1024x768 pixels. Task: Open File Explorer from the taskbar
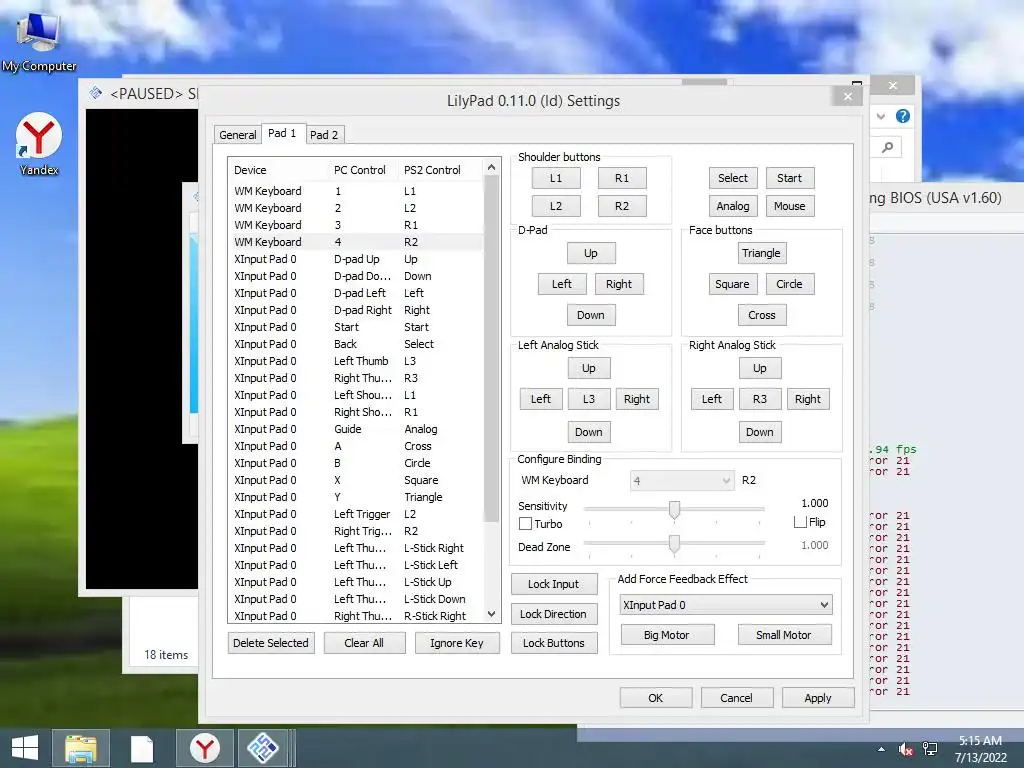tap(81, 748)
